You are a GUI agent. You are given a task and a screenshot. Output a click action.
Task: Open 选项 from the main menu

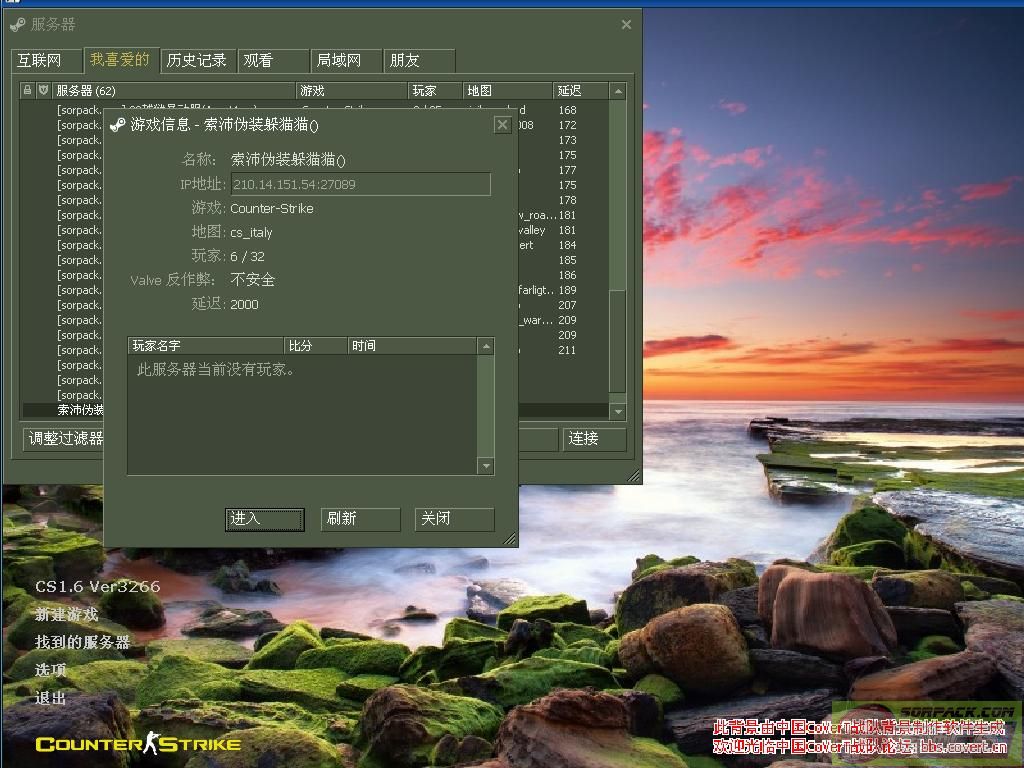(x=51, y=670)
